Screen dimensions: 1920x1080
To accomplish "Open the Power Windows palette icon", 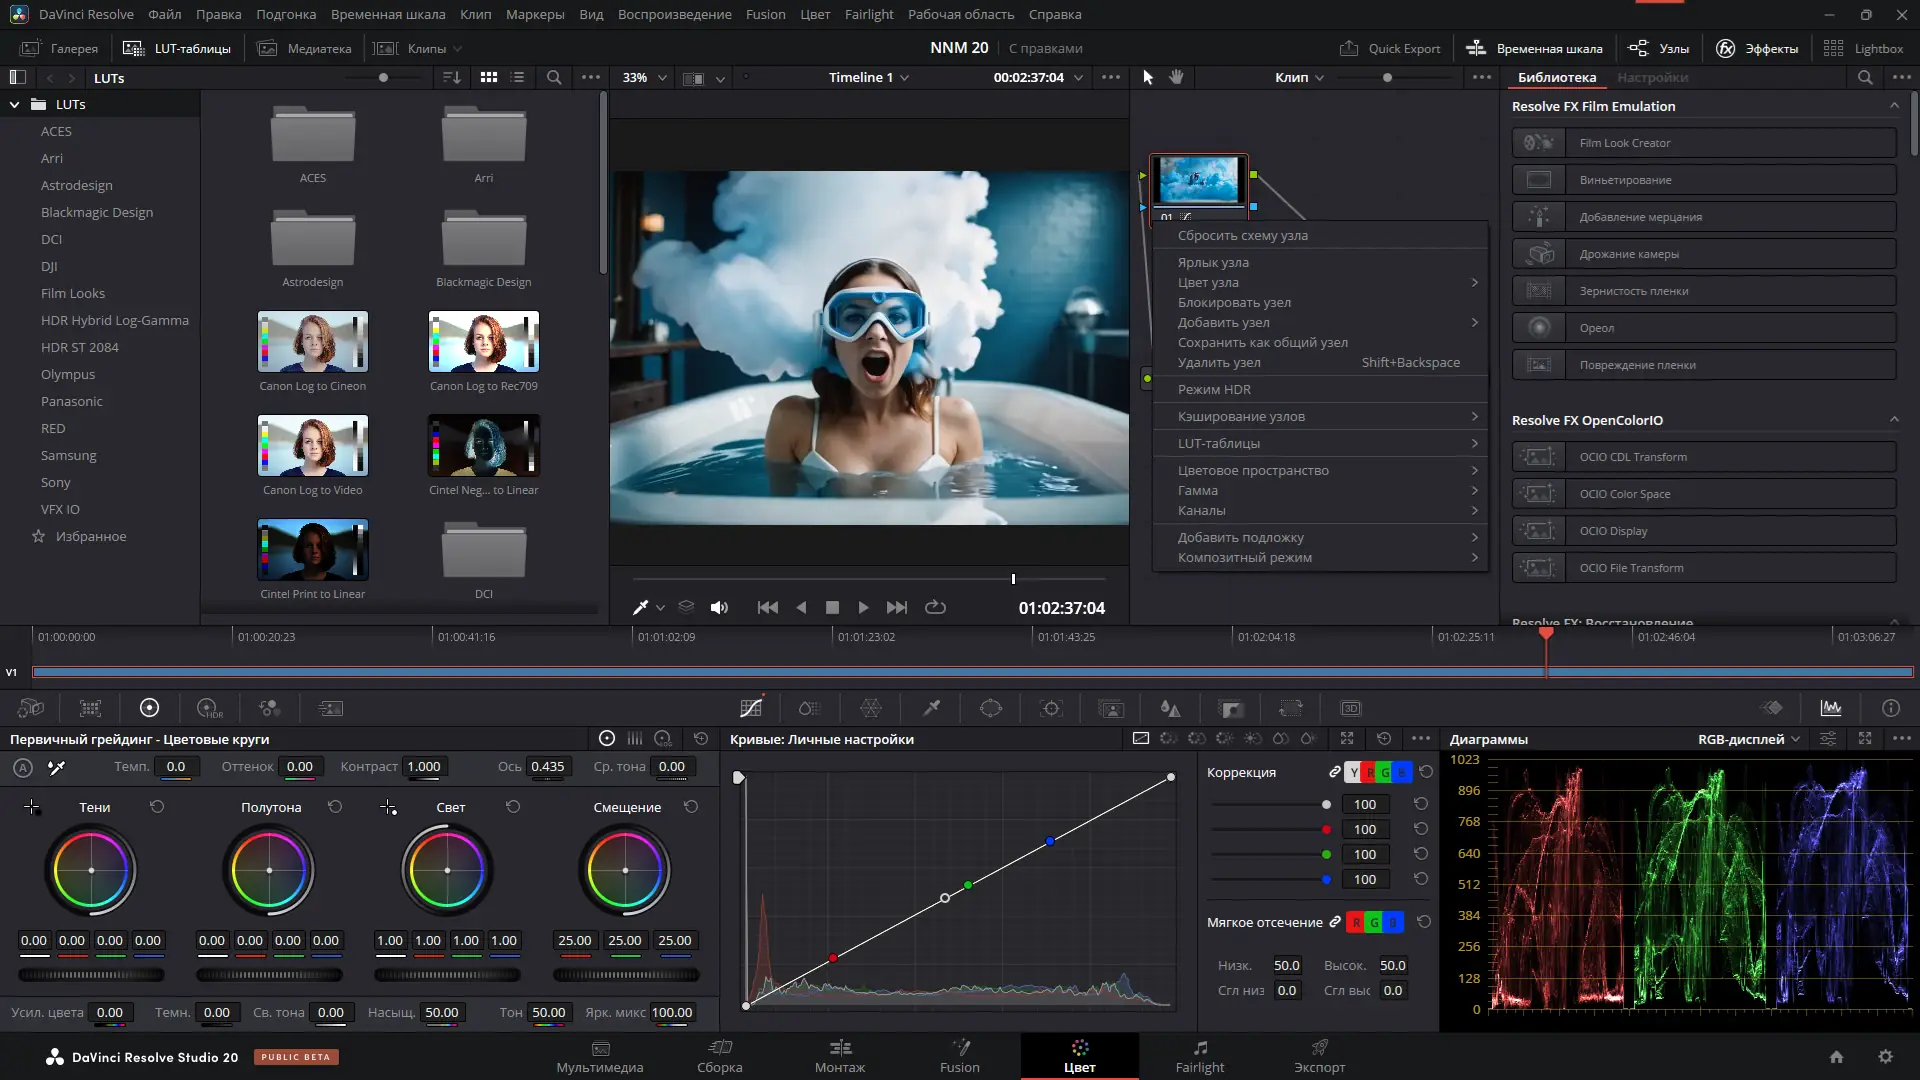I will coord(990,708).
